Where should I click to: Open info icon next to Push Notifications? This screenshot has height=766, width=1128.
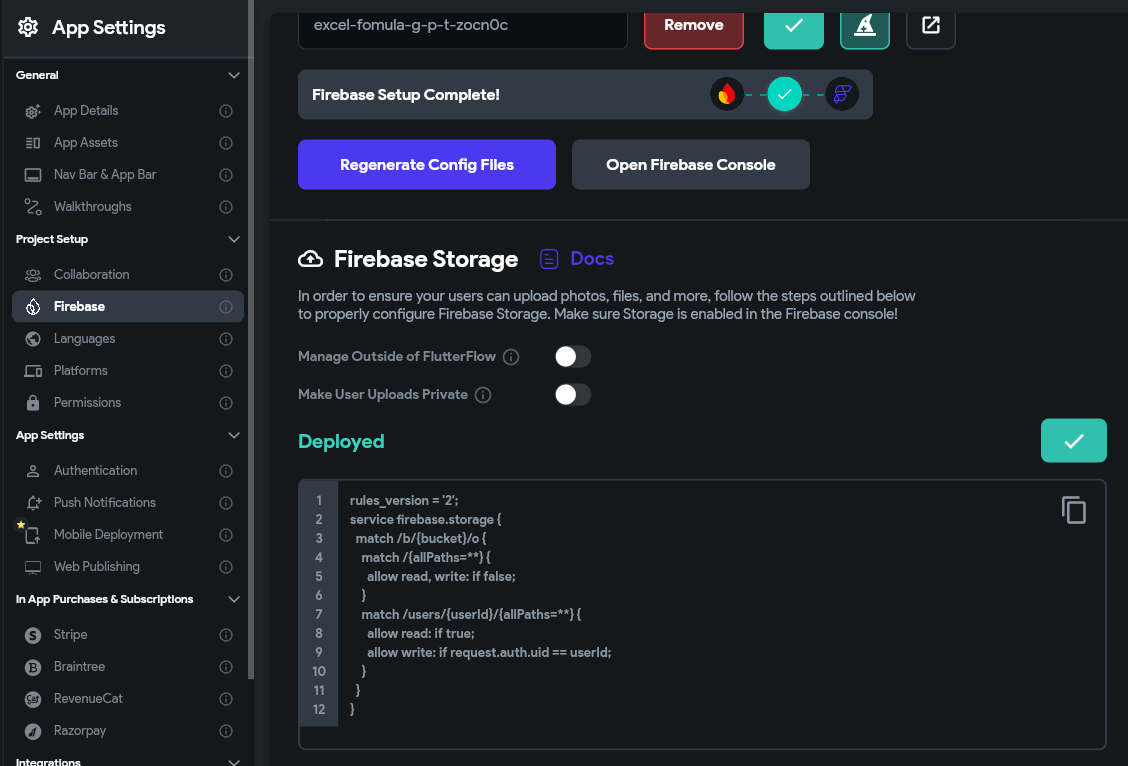pos(226,503)
